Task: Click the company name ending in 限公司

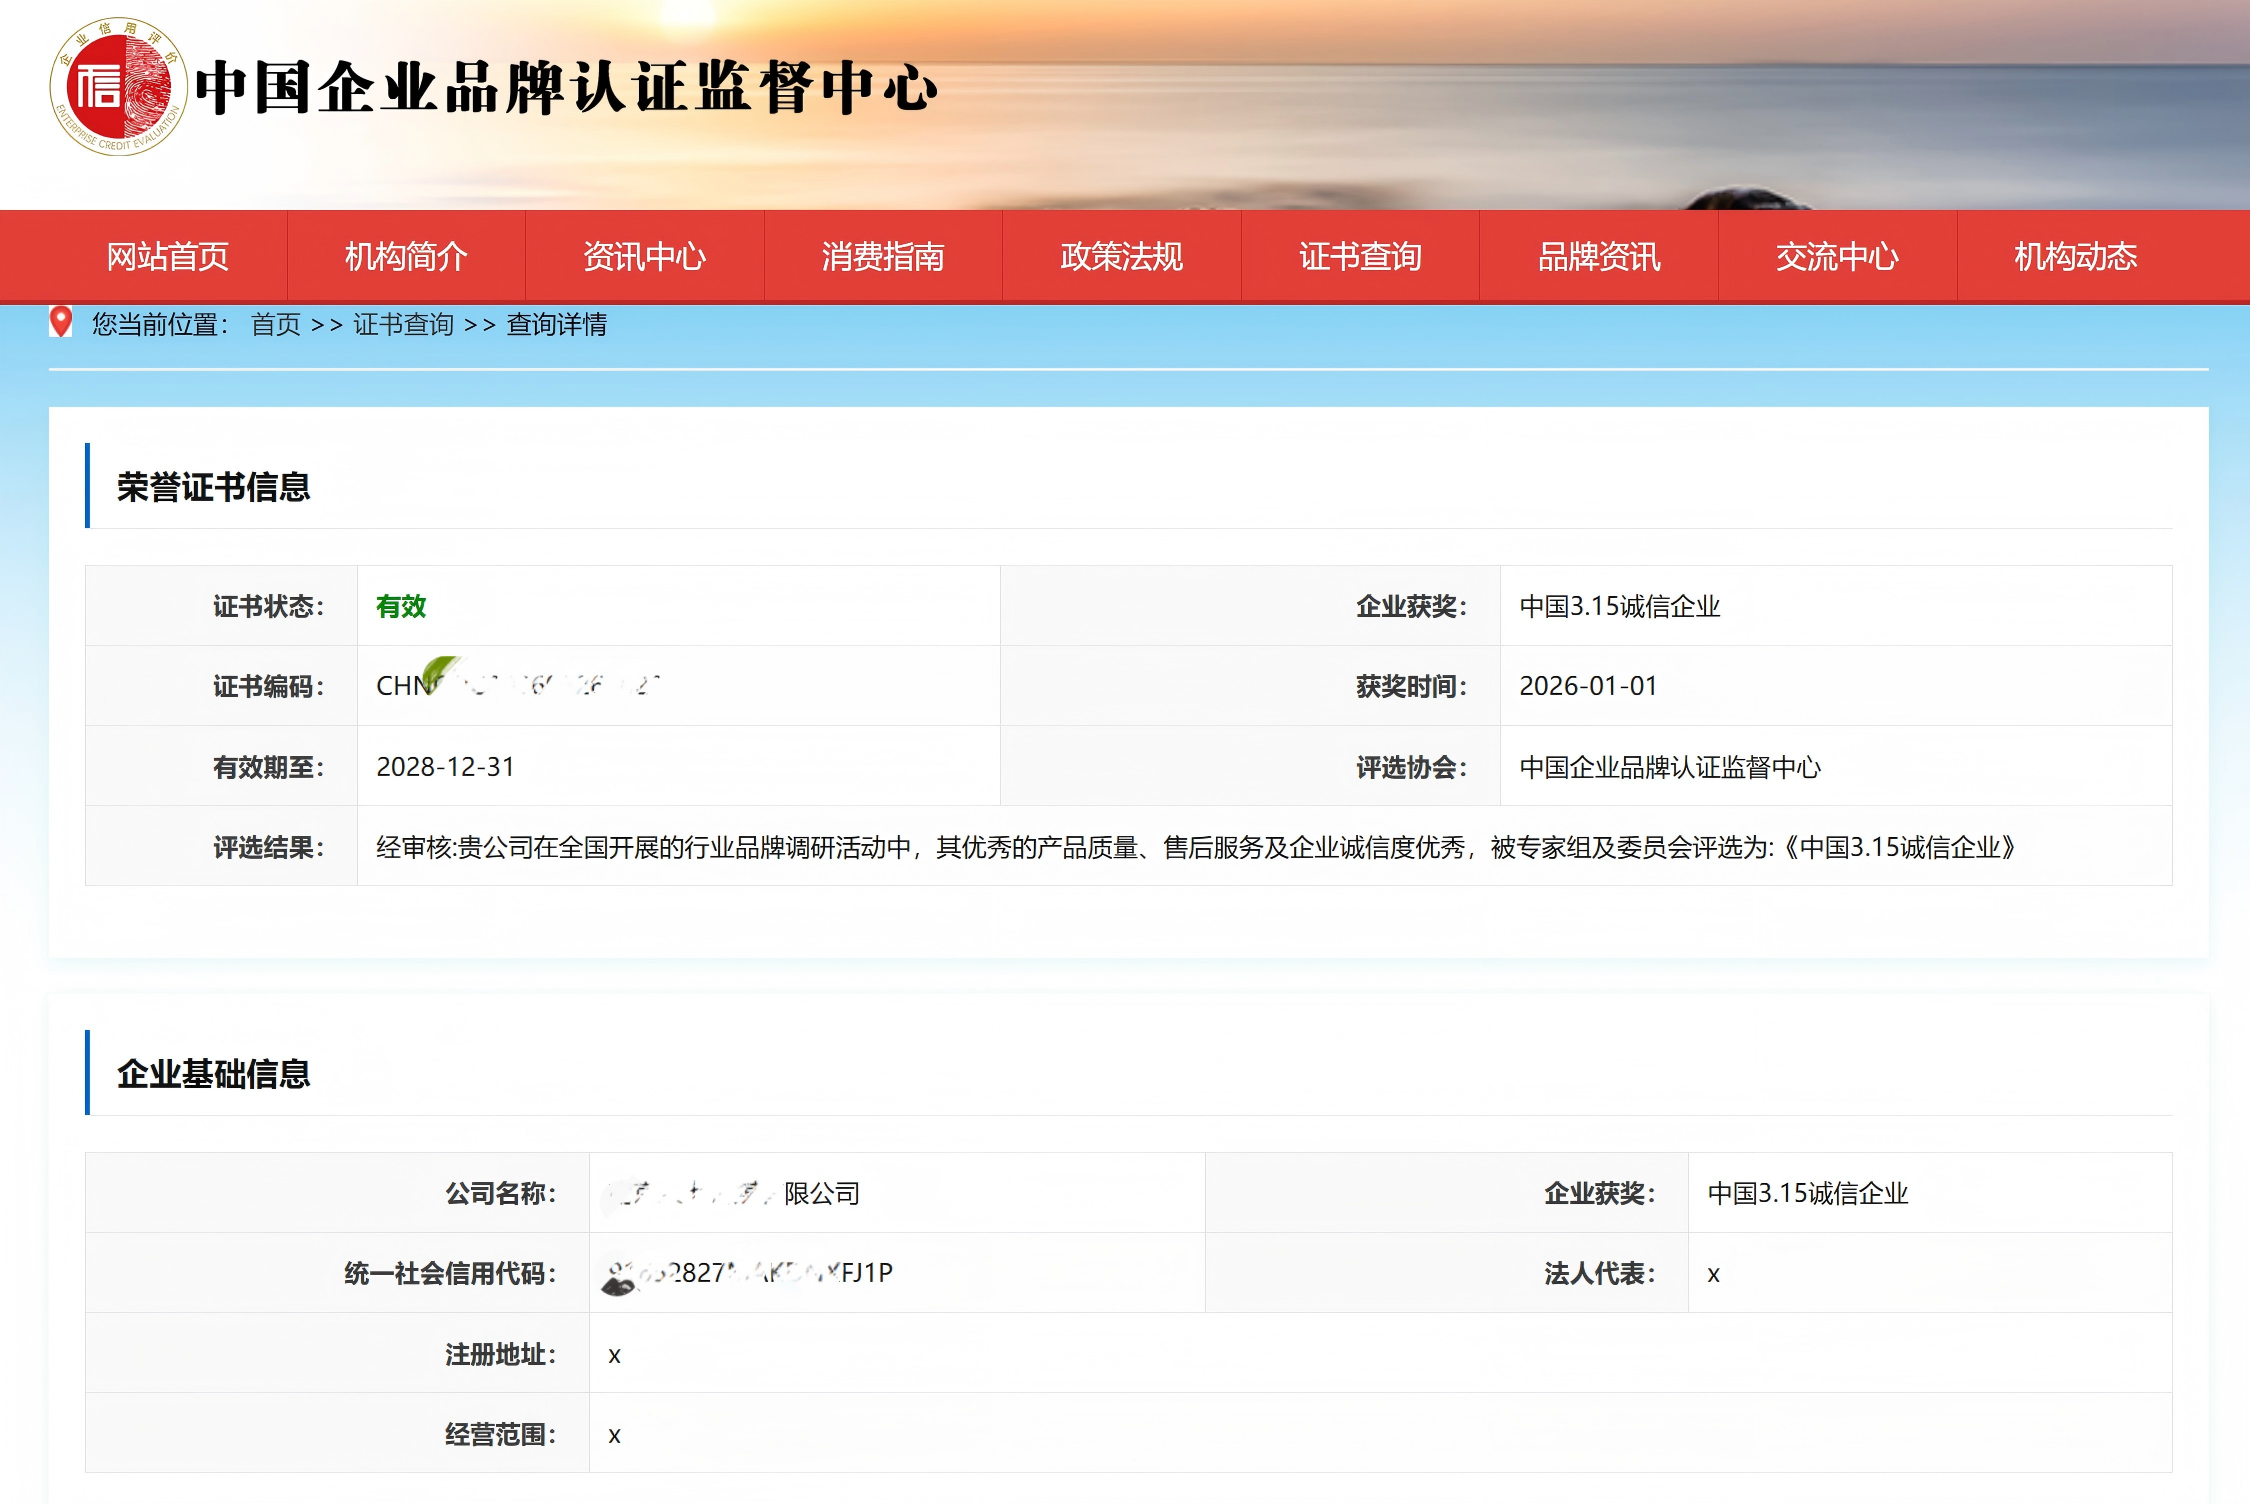Action: tap(734, 1193)
